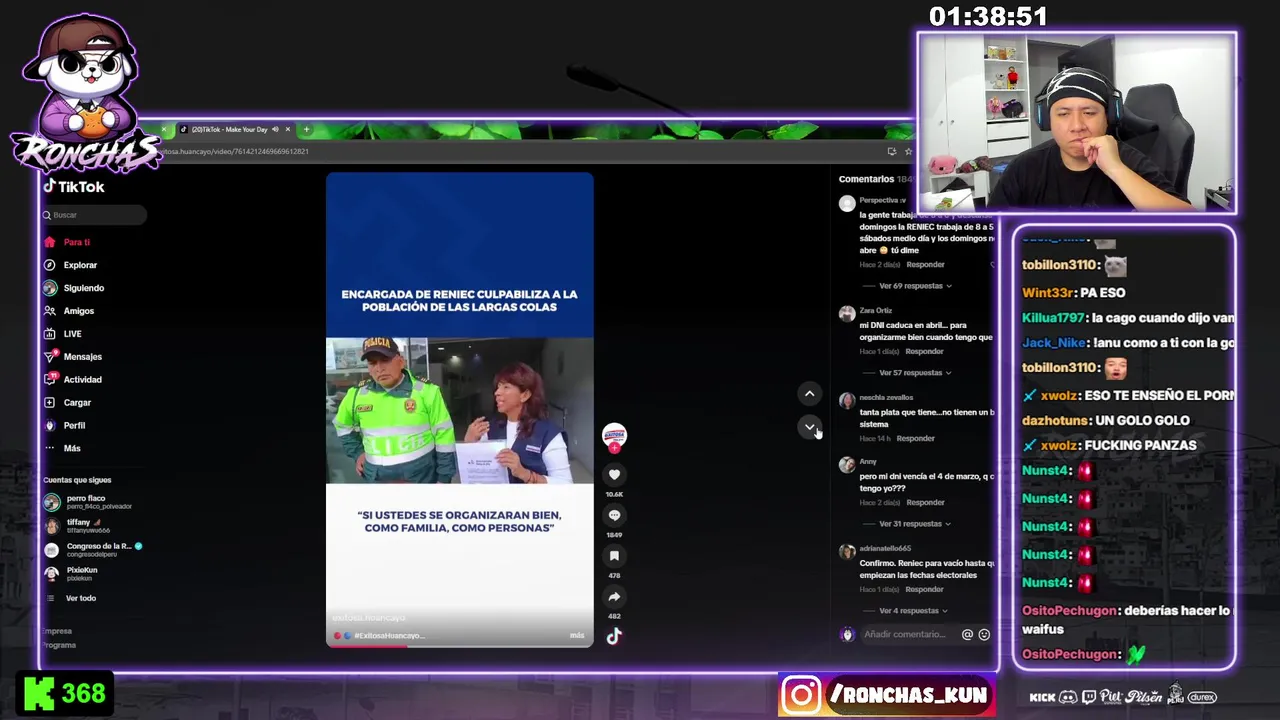
Task: Open emoji picker in comment box
Action: tap(984, 635)
